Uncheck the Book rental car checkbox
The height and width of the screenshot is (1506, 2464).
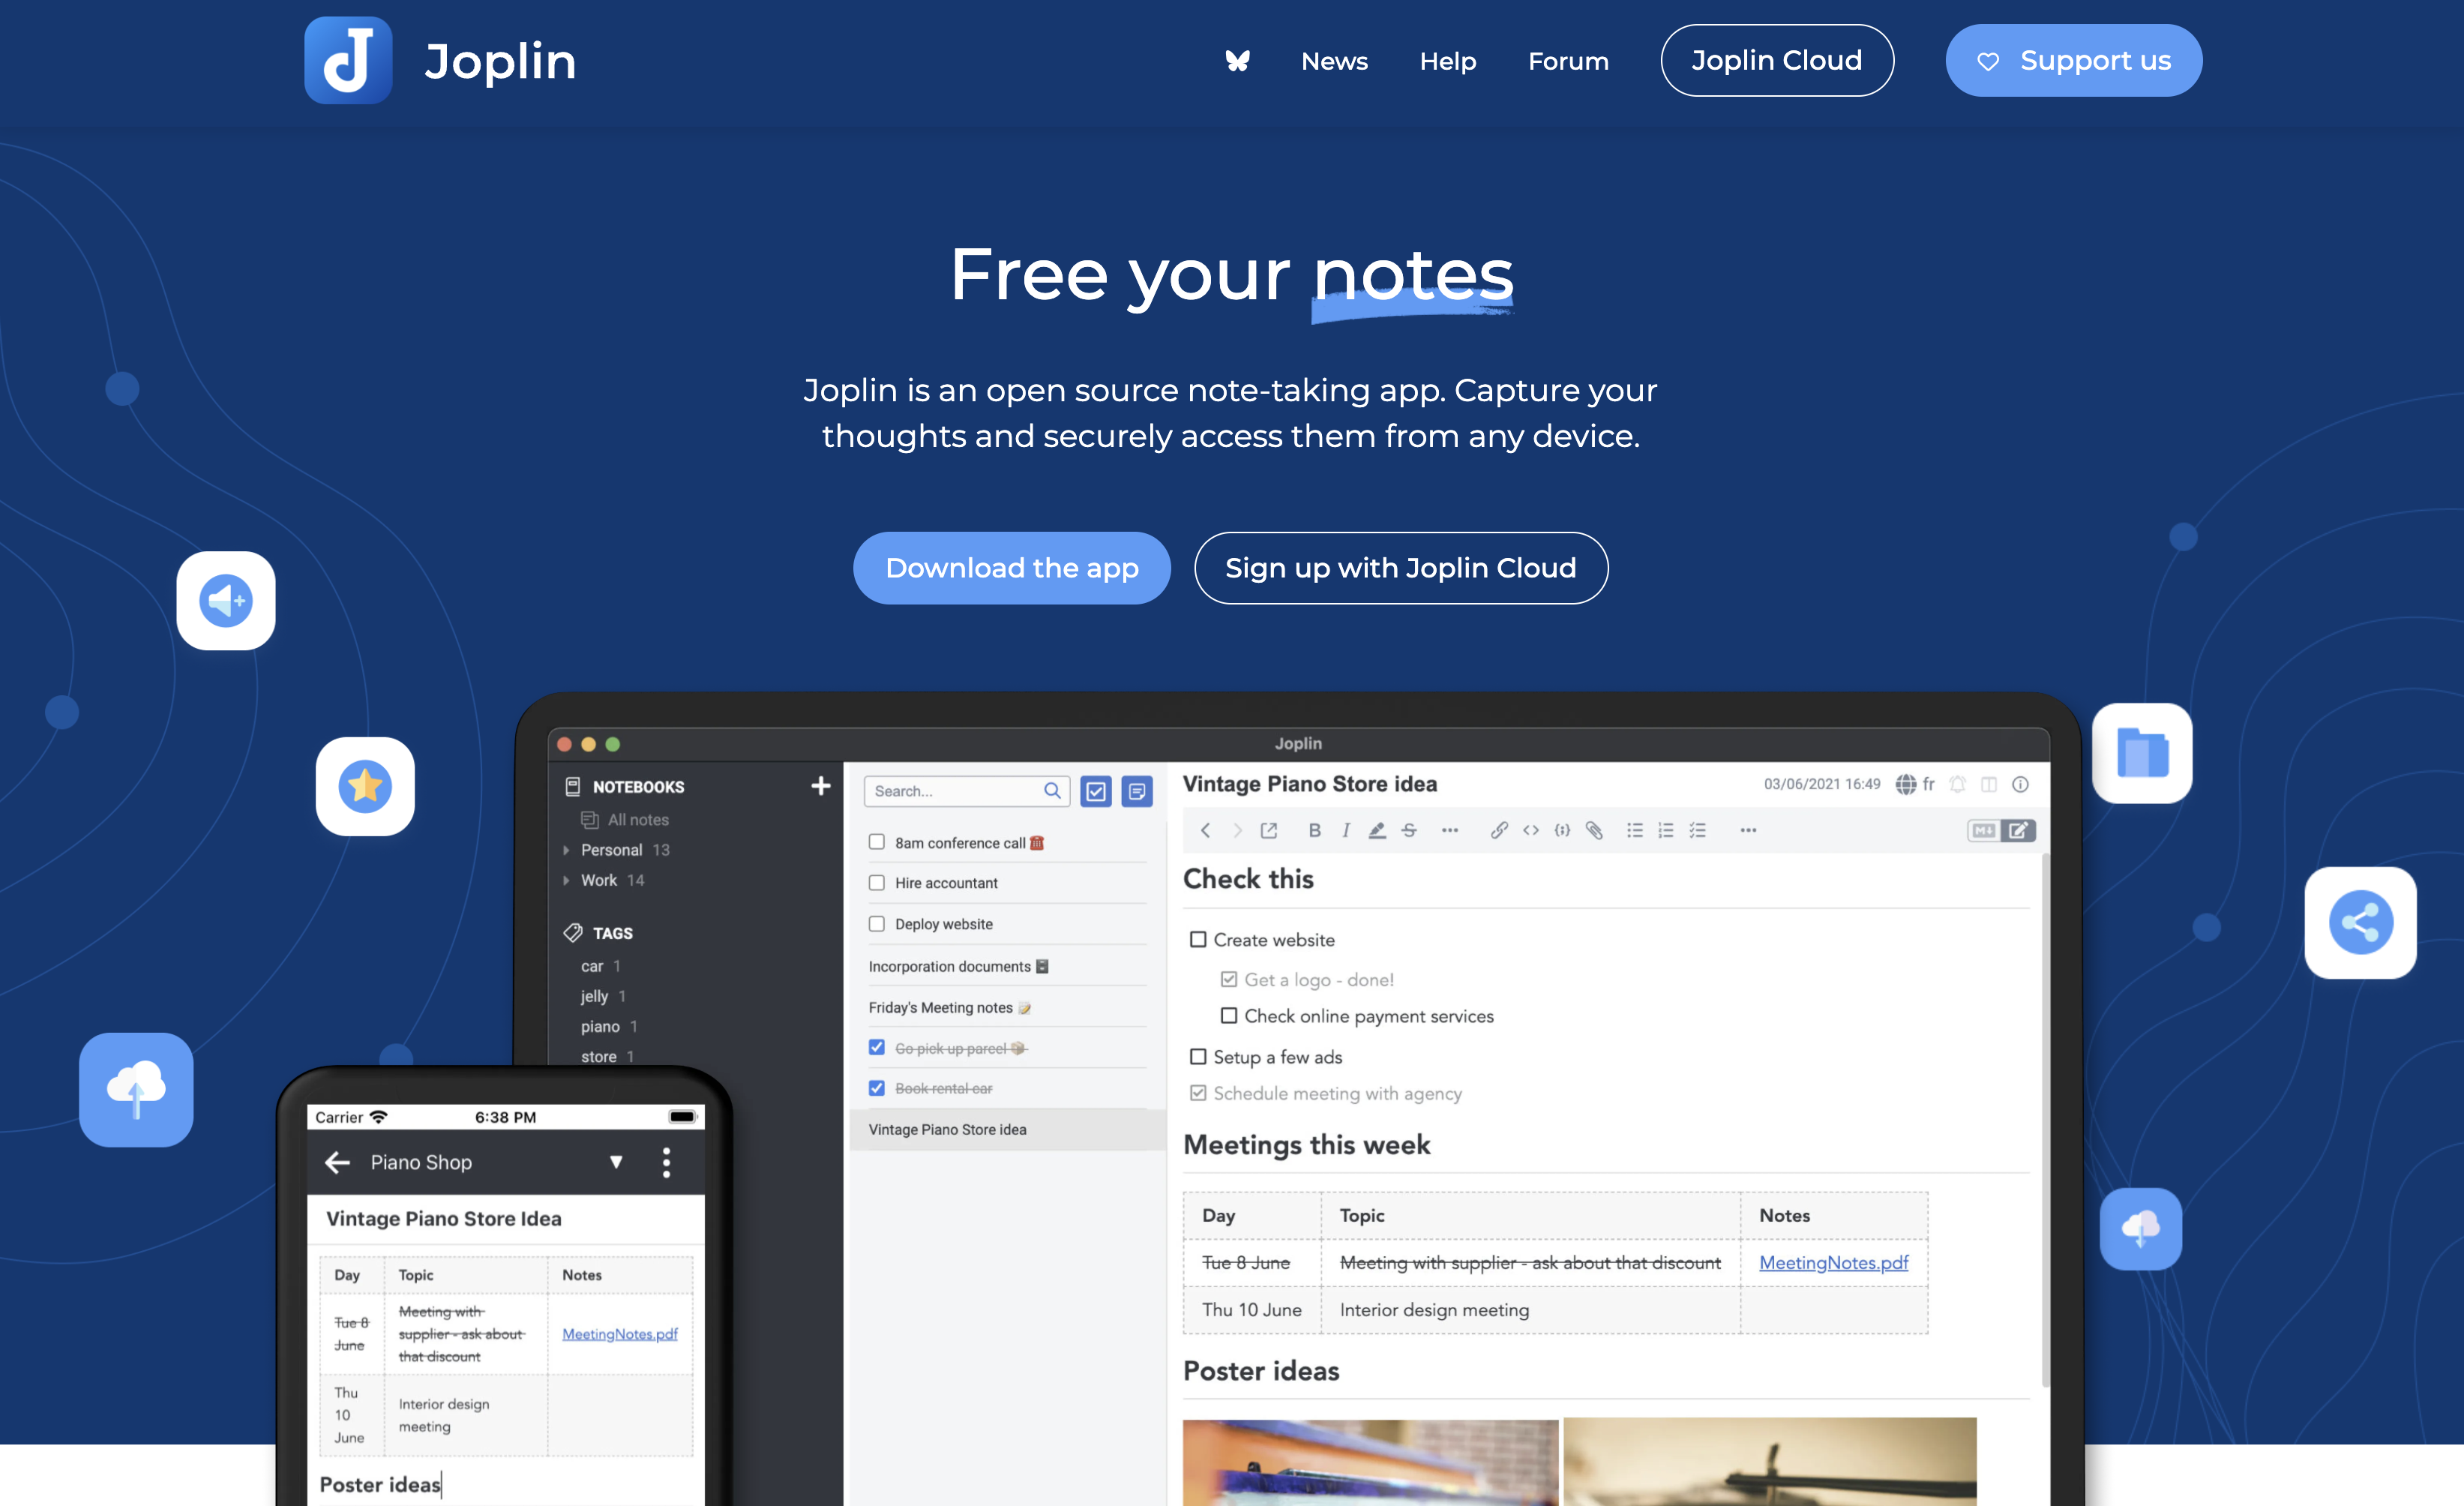click(x=877, y=1088)
